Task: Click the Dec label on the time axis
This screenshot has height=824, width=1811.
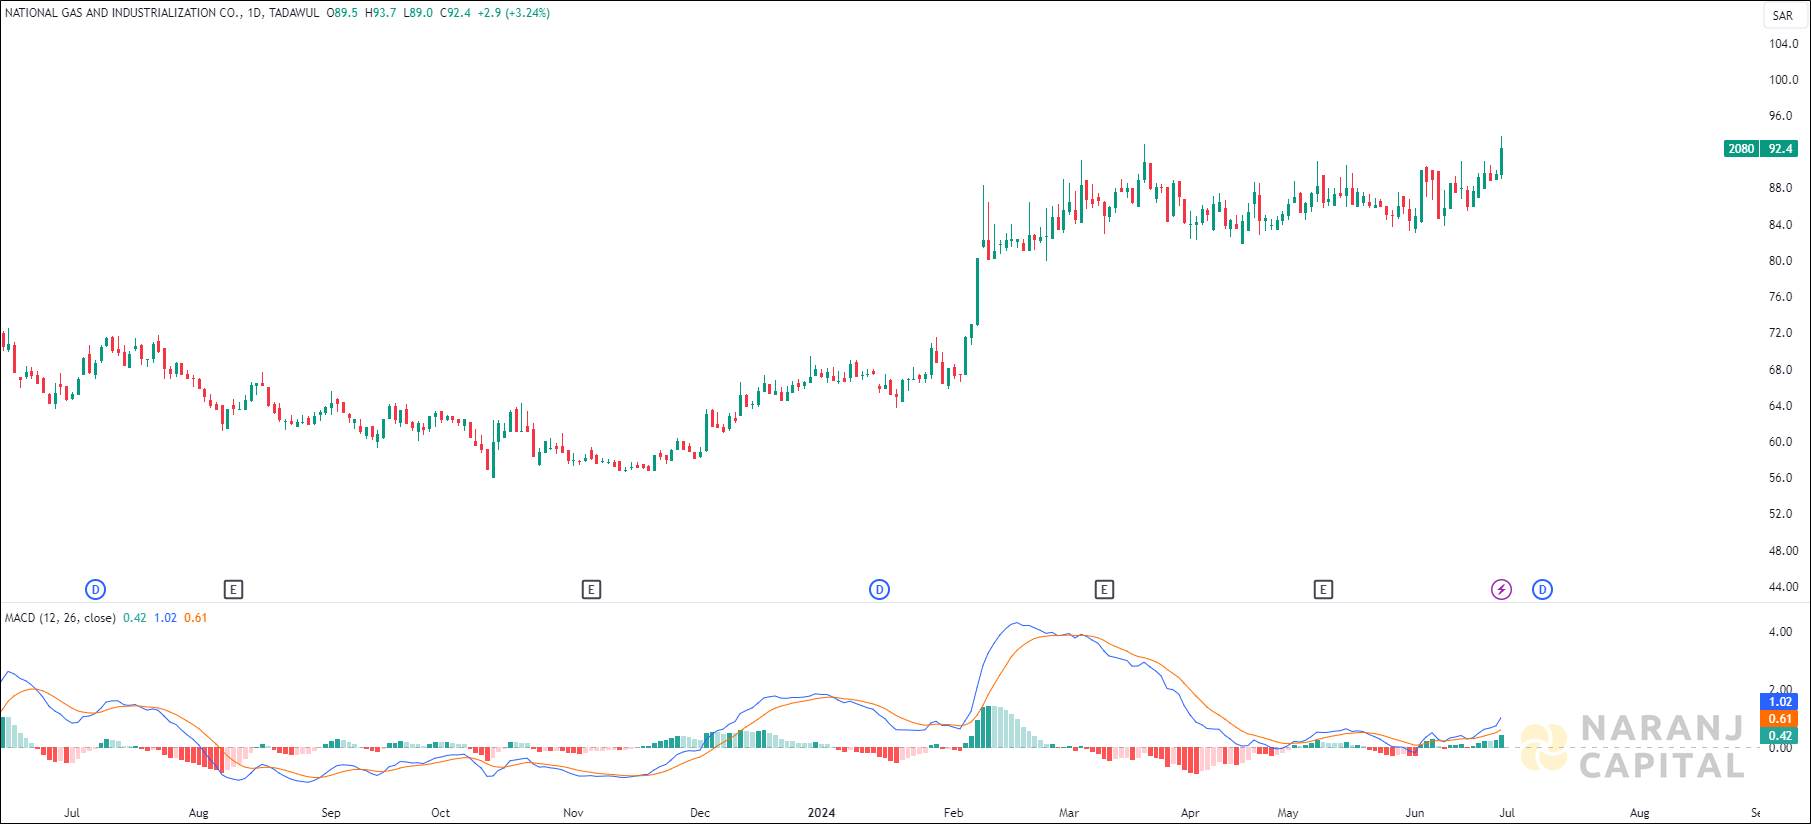Action: [700, 813]
